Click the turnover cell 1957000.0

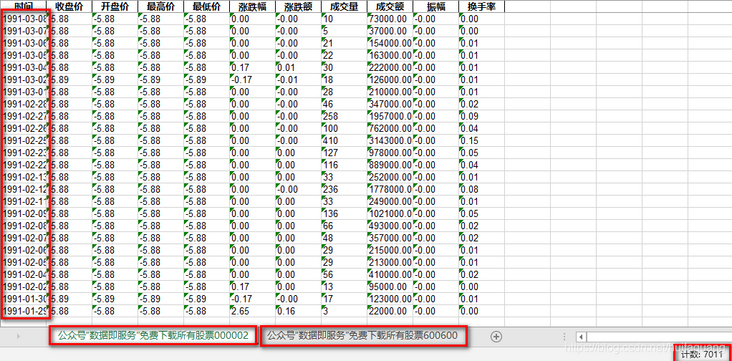click(389, 116)
